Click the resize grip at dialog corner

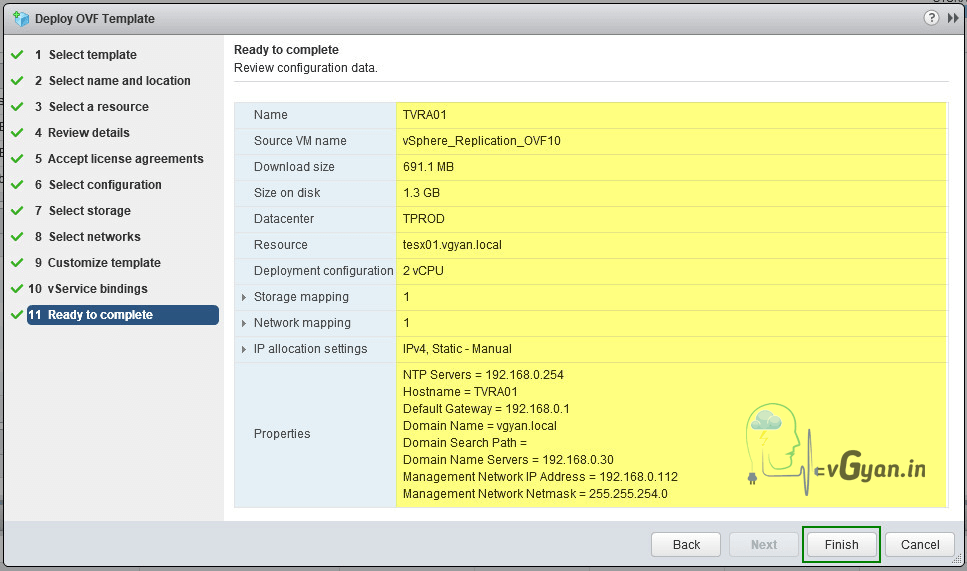click(957, 559)
